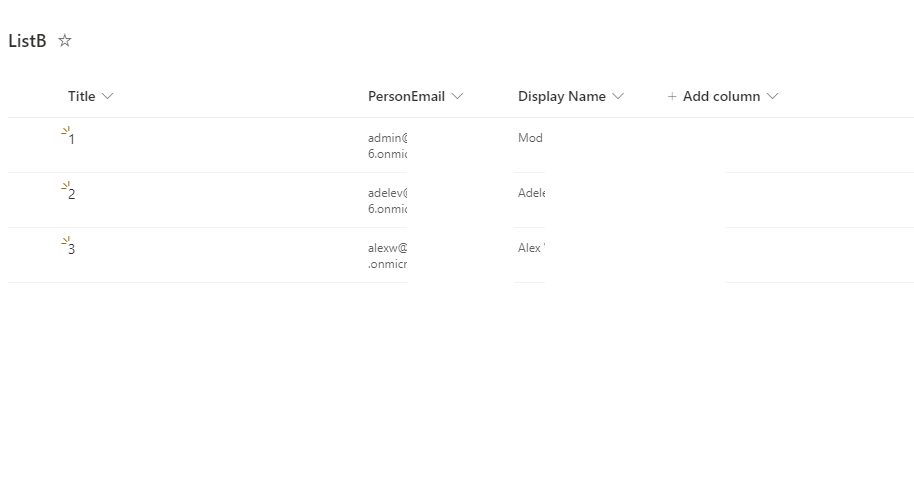914x492 pixels.
Task: Favorite ListB with the star icon
Action: click(65, 41)
